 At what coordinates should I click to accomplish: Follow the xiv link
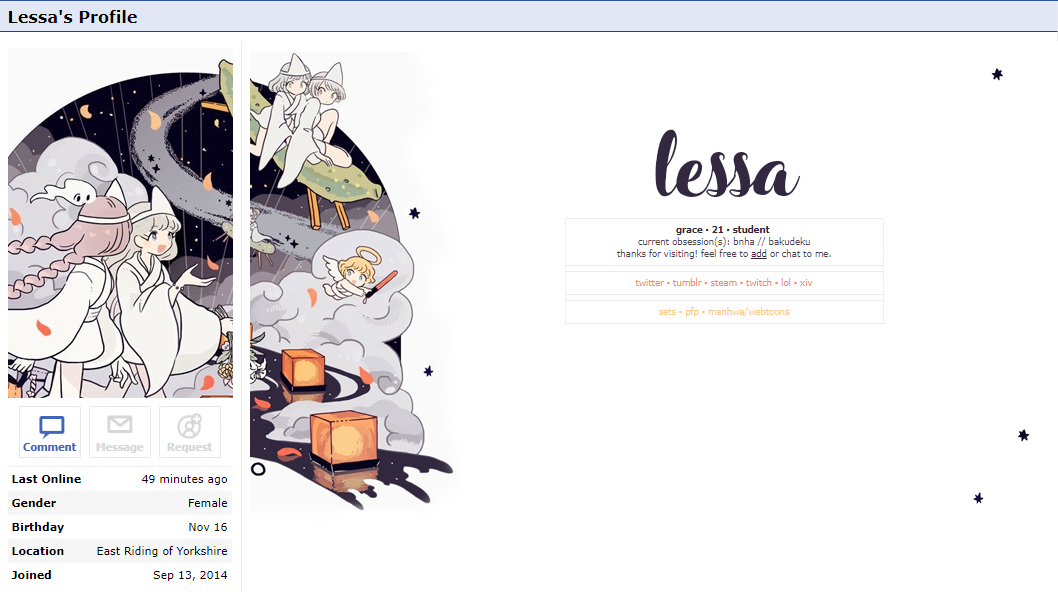[806, 283]
